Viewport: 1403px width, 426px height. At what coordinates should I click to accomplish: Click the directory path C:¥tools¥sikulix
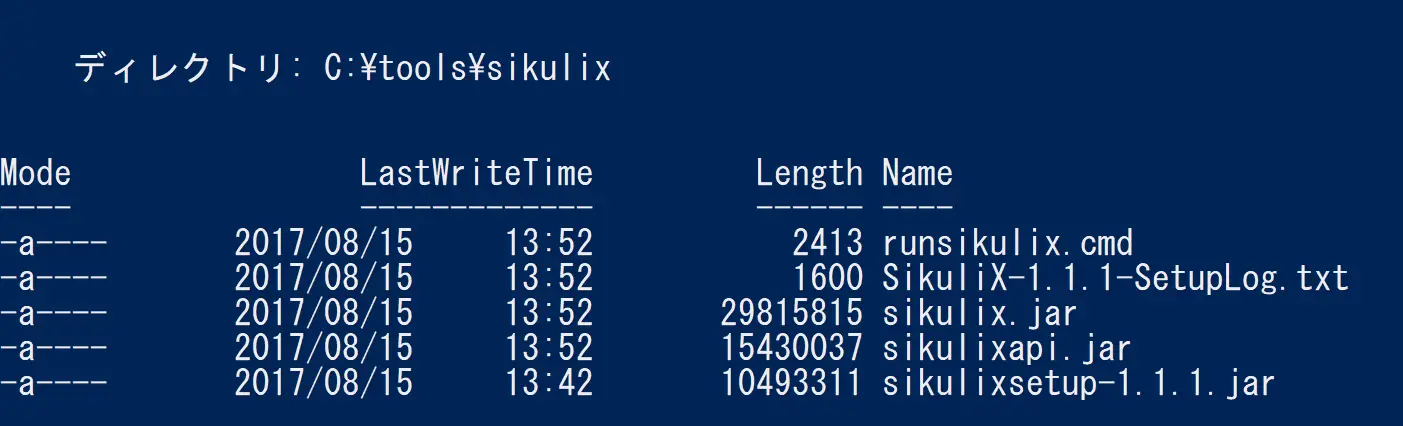467,68
